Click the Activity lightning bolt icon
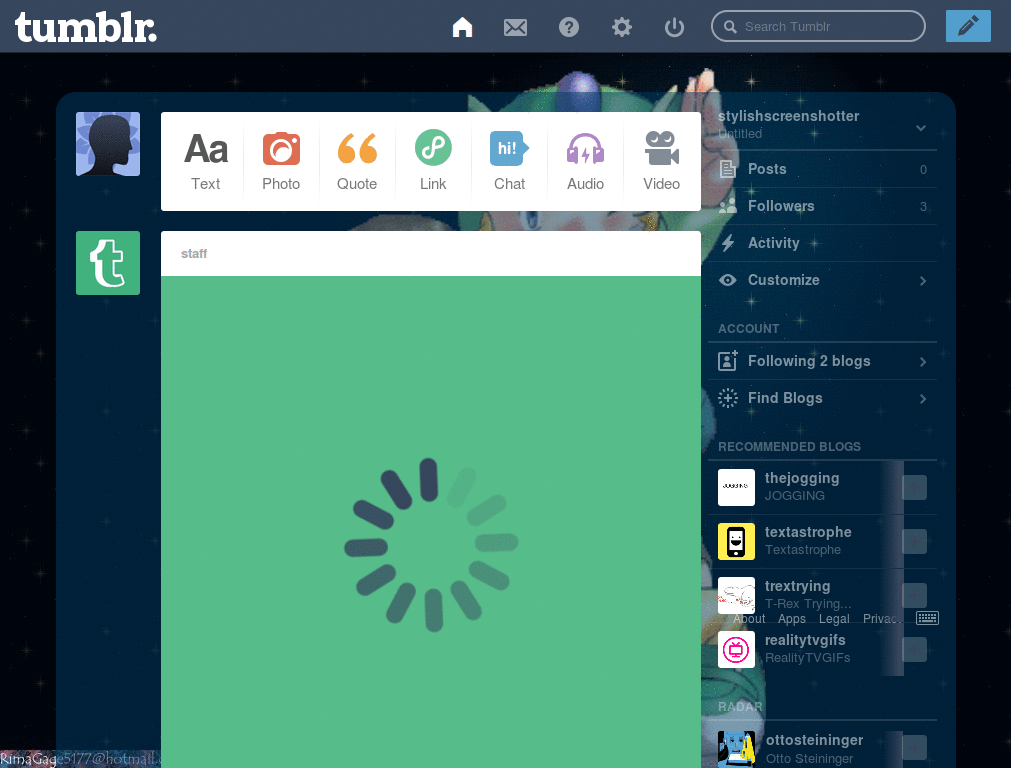Image resolution: width=1024 pixels, height=768 pixels. 728,243
